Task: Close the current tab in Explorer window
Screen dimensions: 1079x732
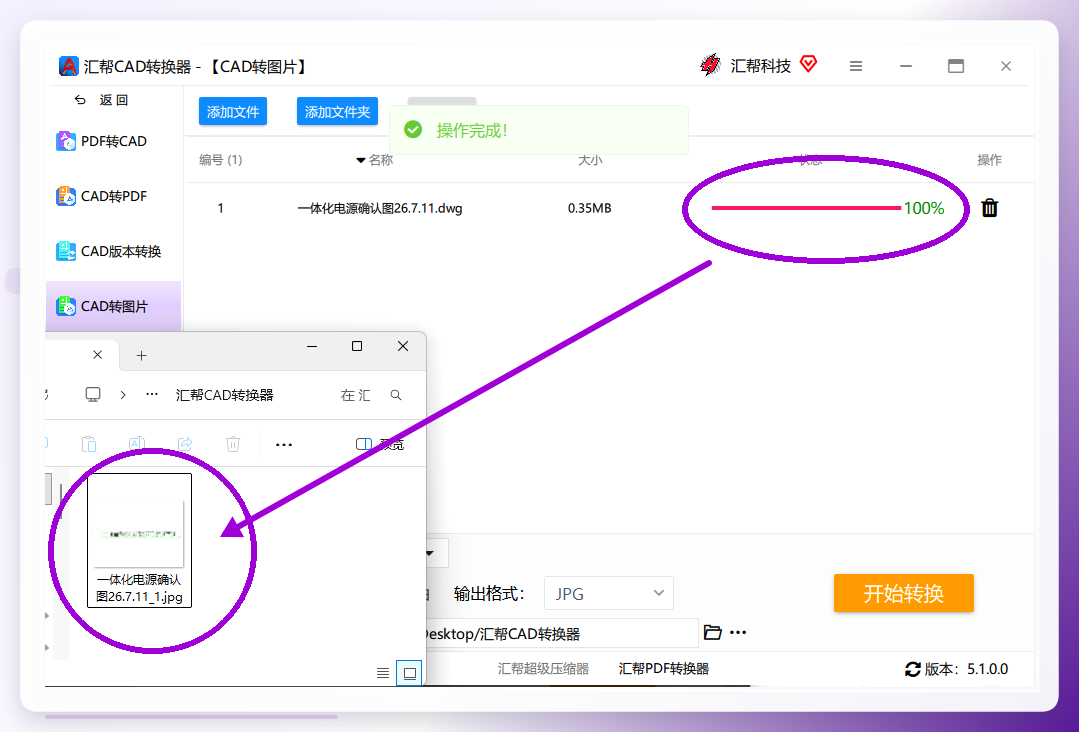Action: 98,354
